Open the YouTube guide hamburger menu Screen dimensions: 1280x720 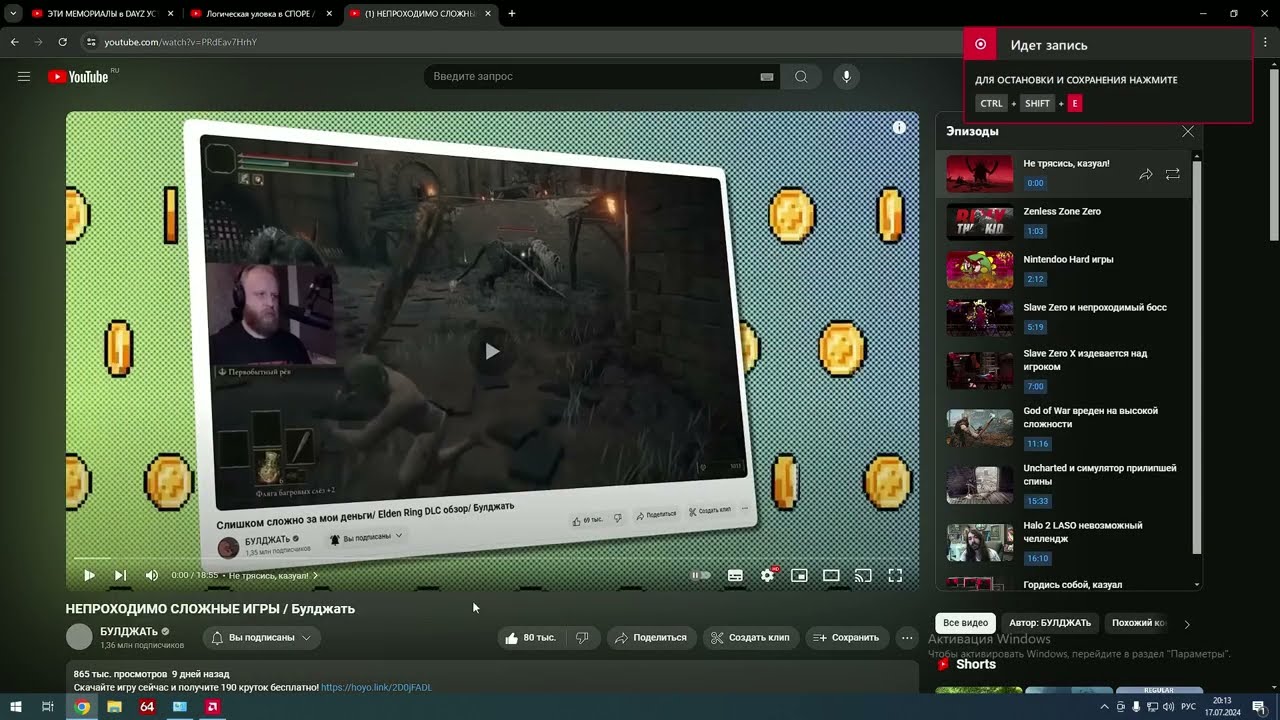coord(24,77)
